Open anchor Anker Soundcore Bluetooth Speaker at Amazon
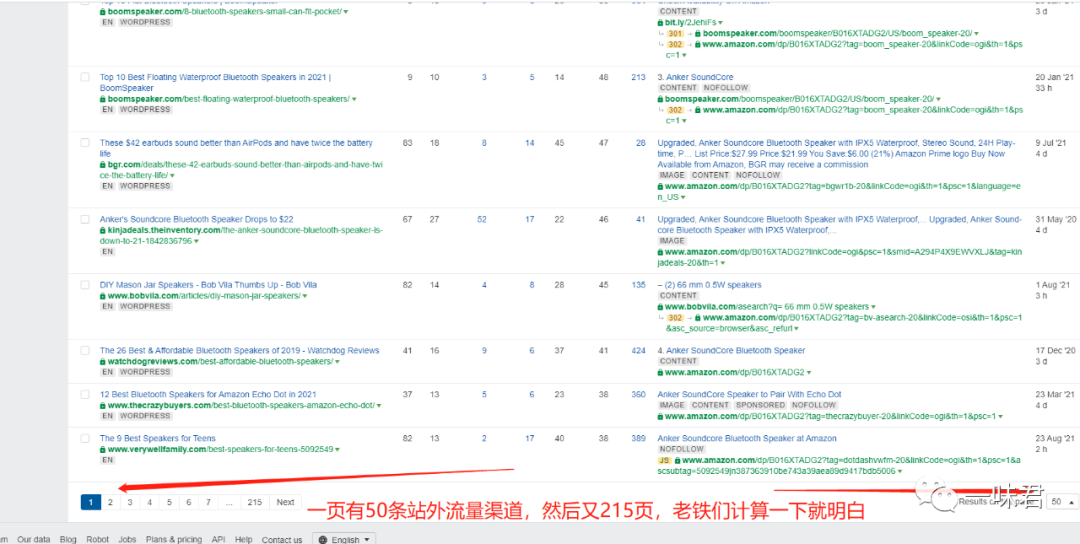This screenshot has height=544, width=1080. [x=747, y=438]
